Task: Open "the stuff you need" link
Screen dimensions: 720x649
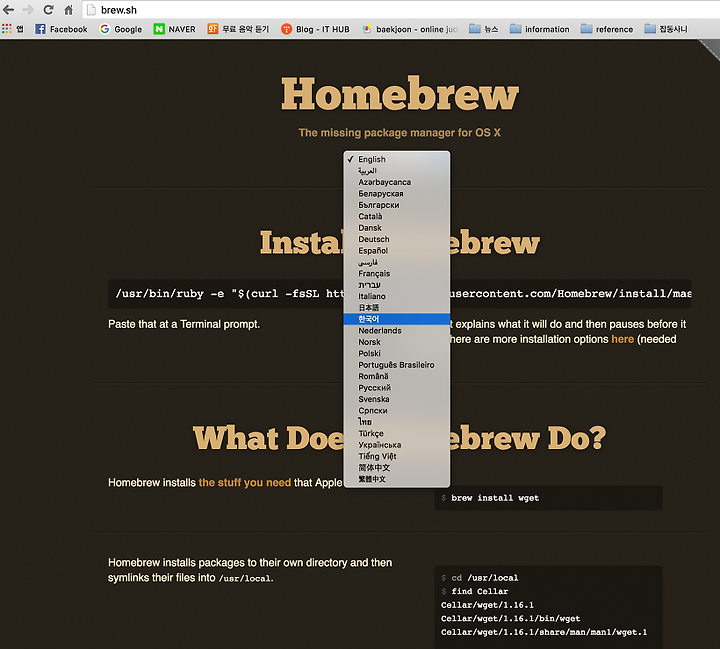Action: coord(245,483)
